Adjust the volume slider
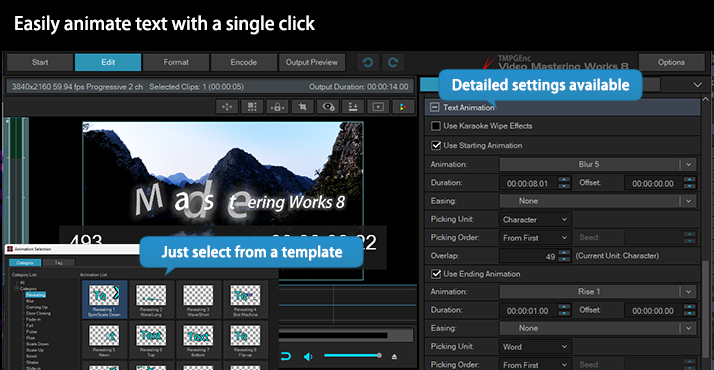This screenshot has width=714, height=370. click(x=352, y=355)
